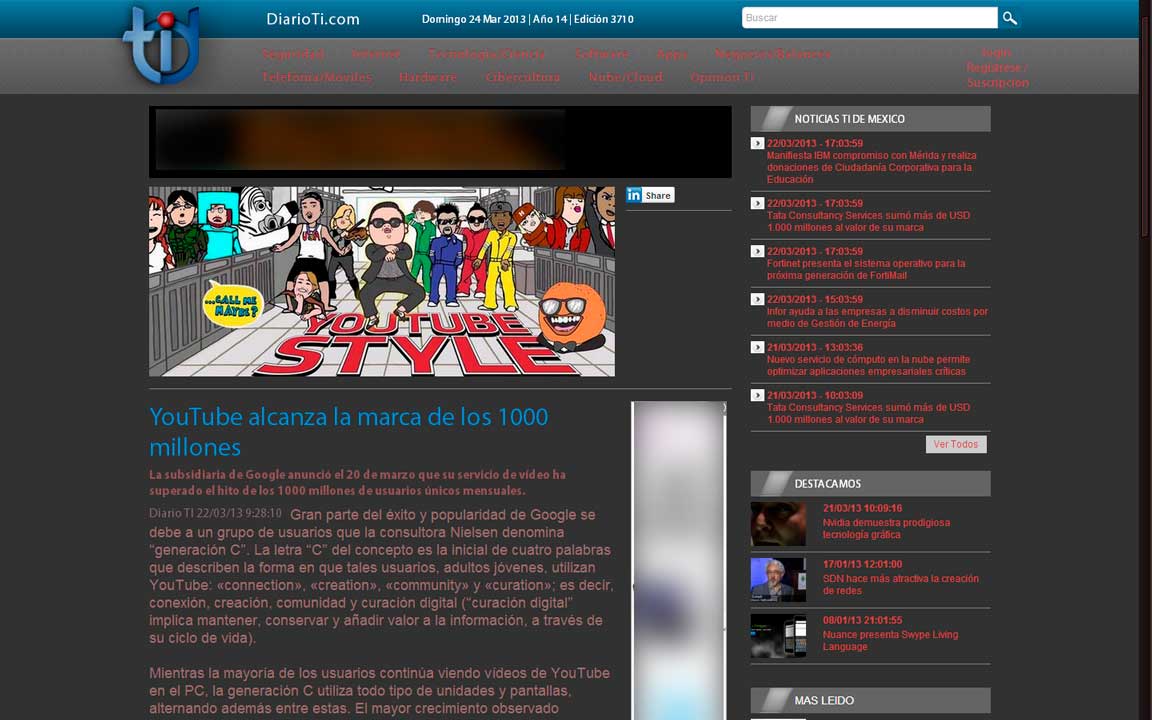This screenshot has width=1152, height=720.
Task: Open the Internet menu section
Action: pyautogui.click(x=375, y=54)
